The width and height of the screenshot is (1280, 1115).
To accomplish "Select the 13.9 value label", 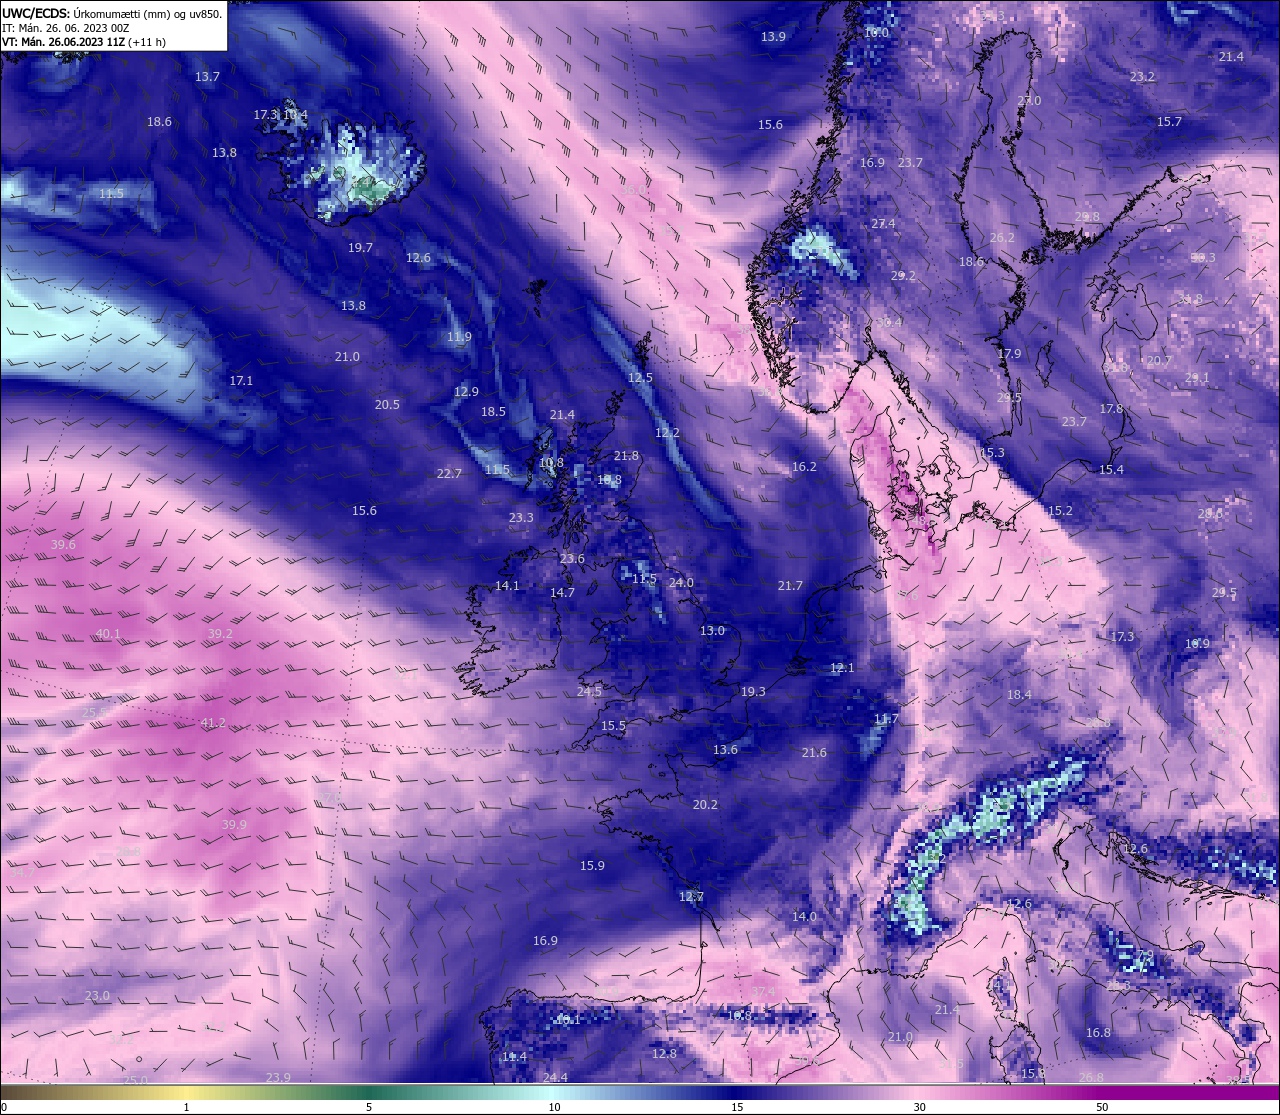I will pos(773,37).
